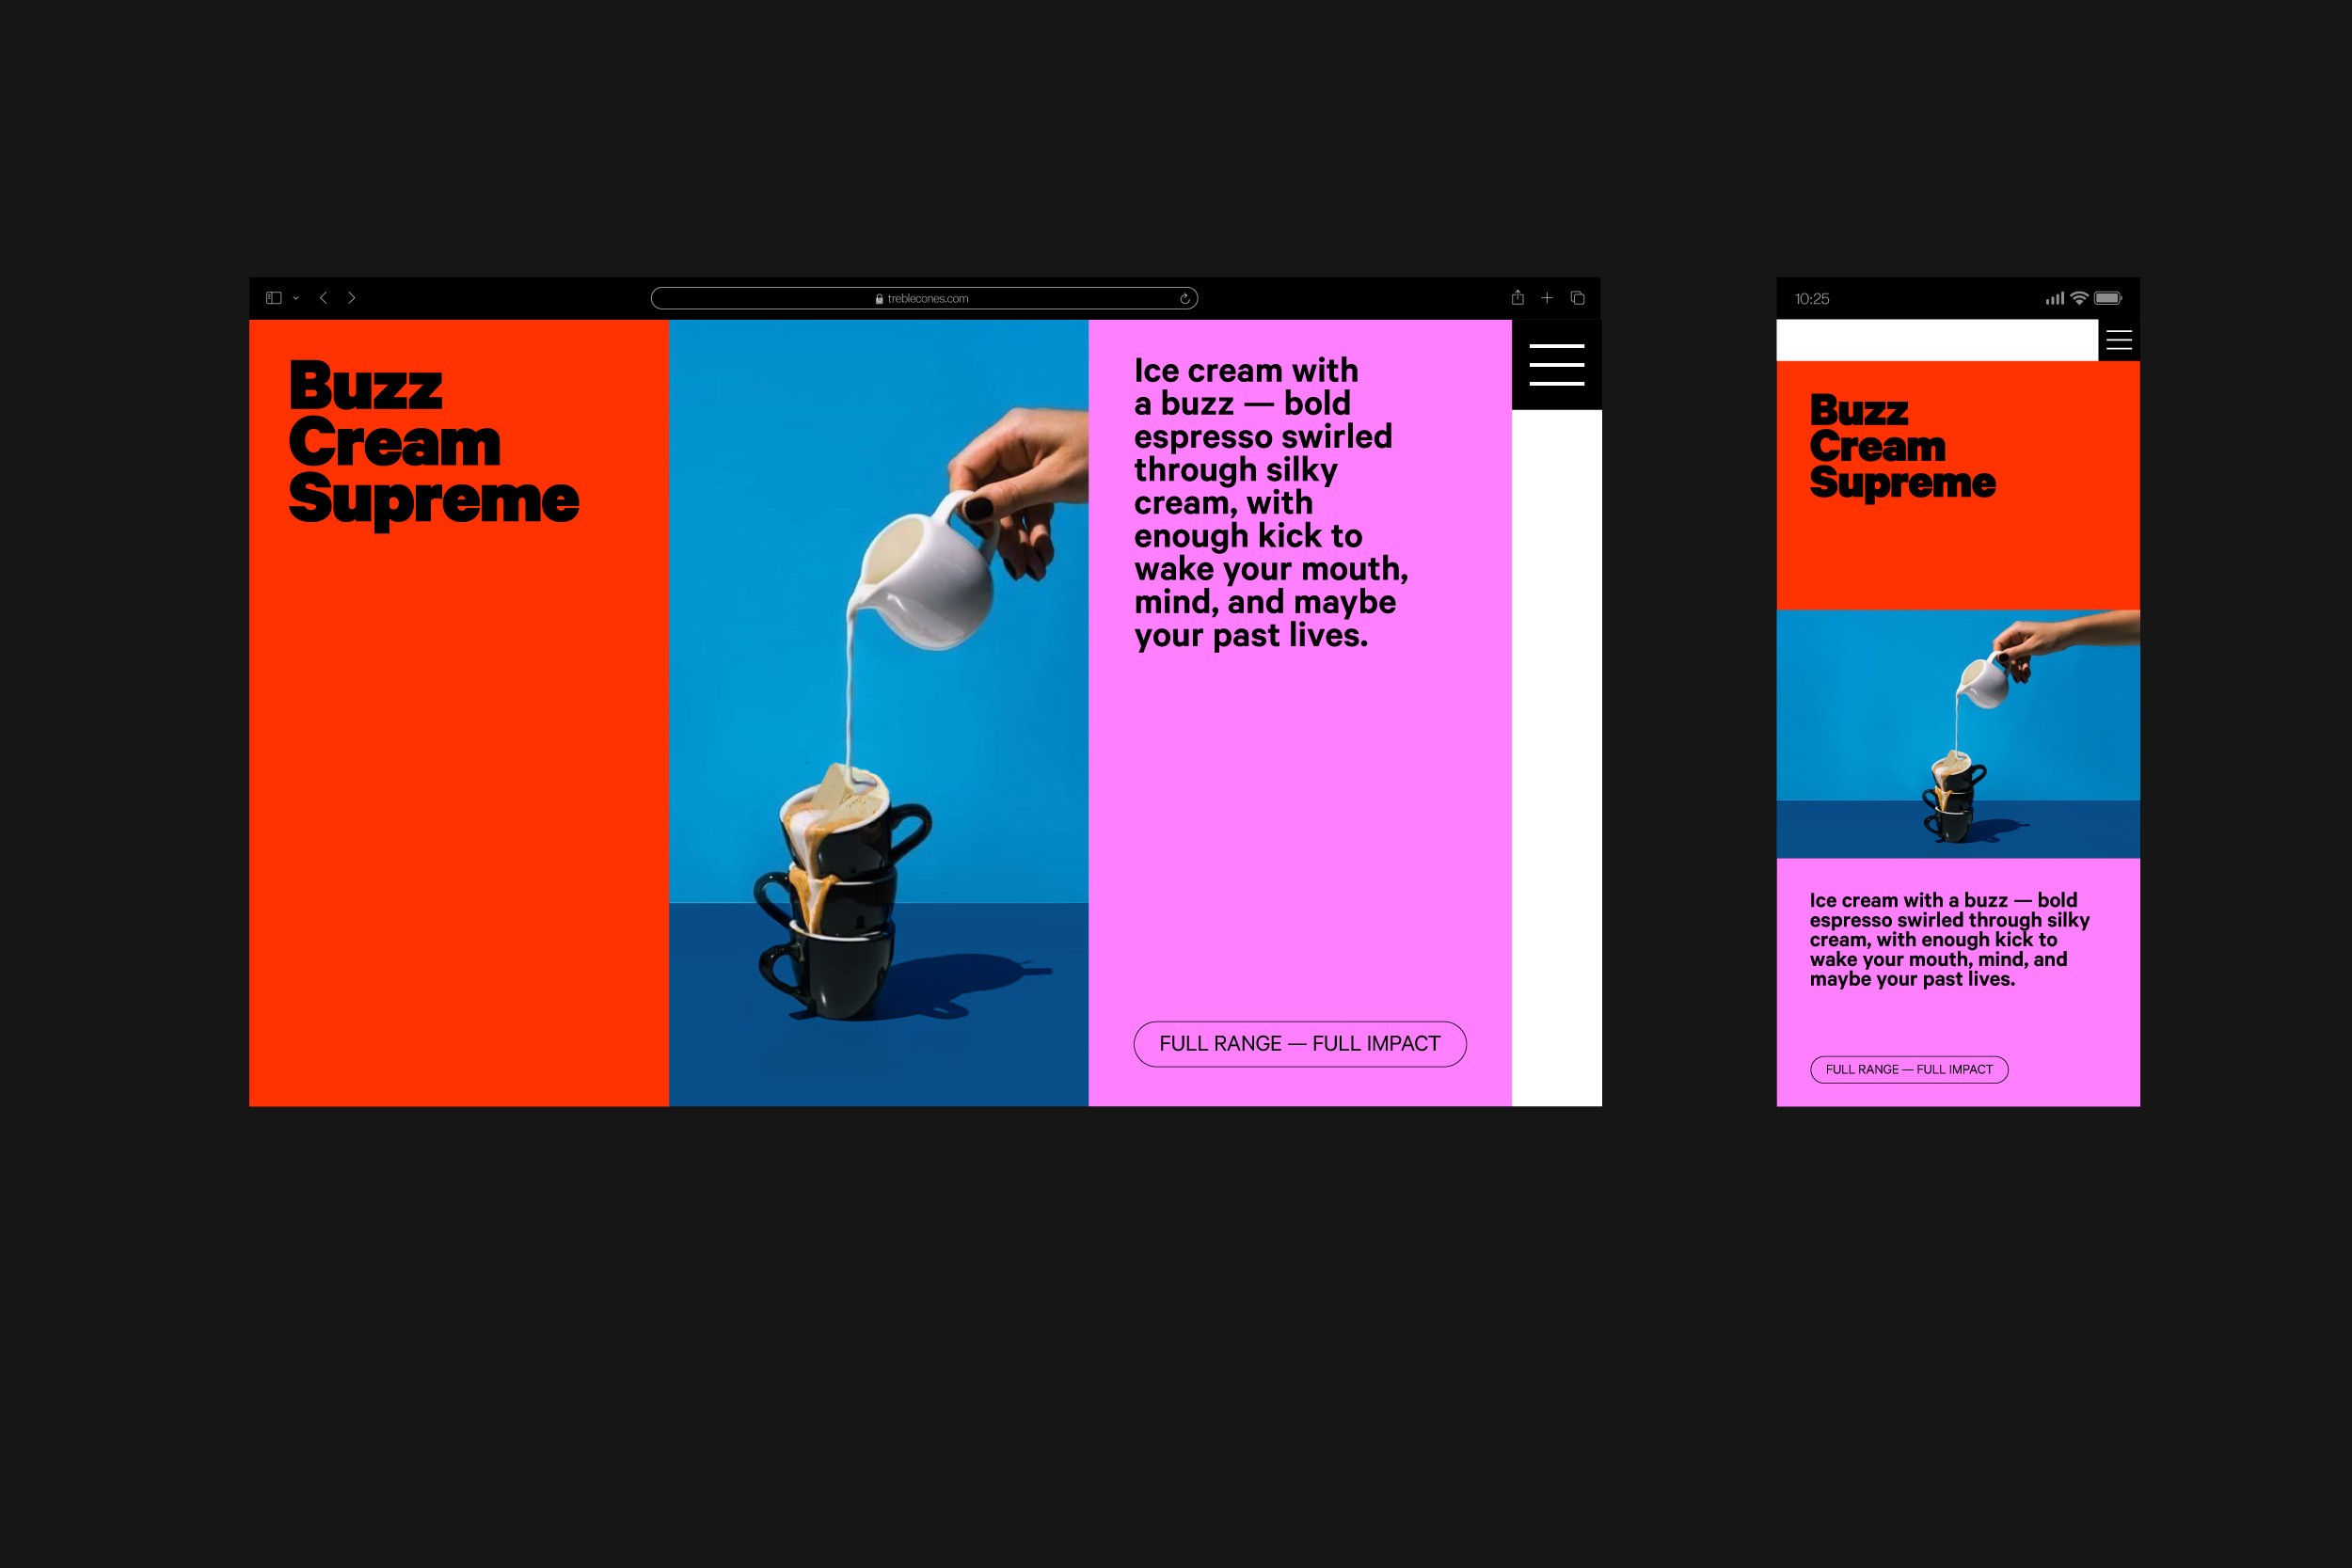Click the lock icon in address bar
Viewport: 2352px width, 1568px height.
coord(879,298)
